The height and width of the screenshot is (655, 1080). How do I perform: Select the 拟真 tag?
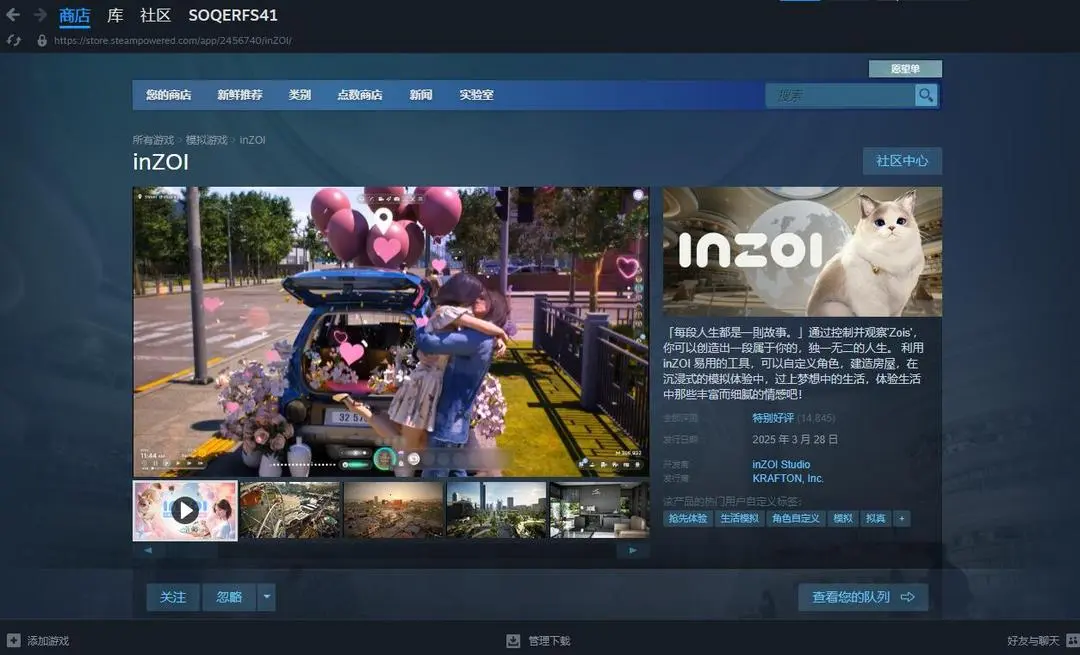[875, 519]
